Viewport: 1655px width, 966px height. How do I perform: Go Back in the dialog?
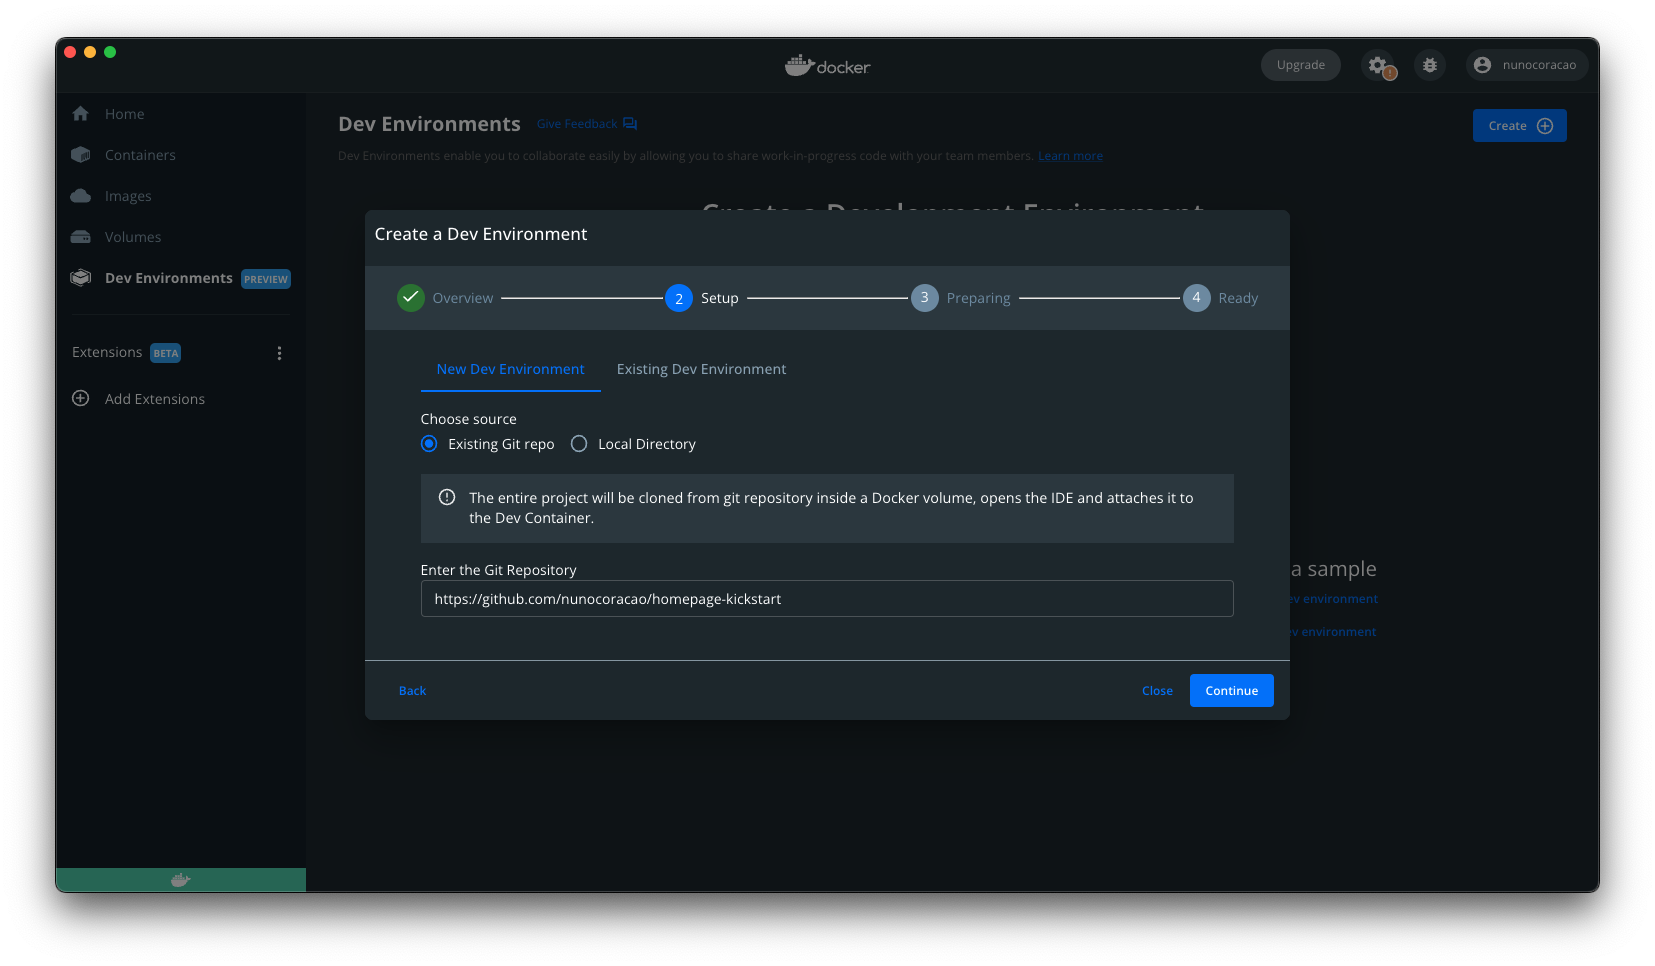pyautogui.click(x=412, y=691)
